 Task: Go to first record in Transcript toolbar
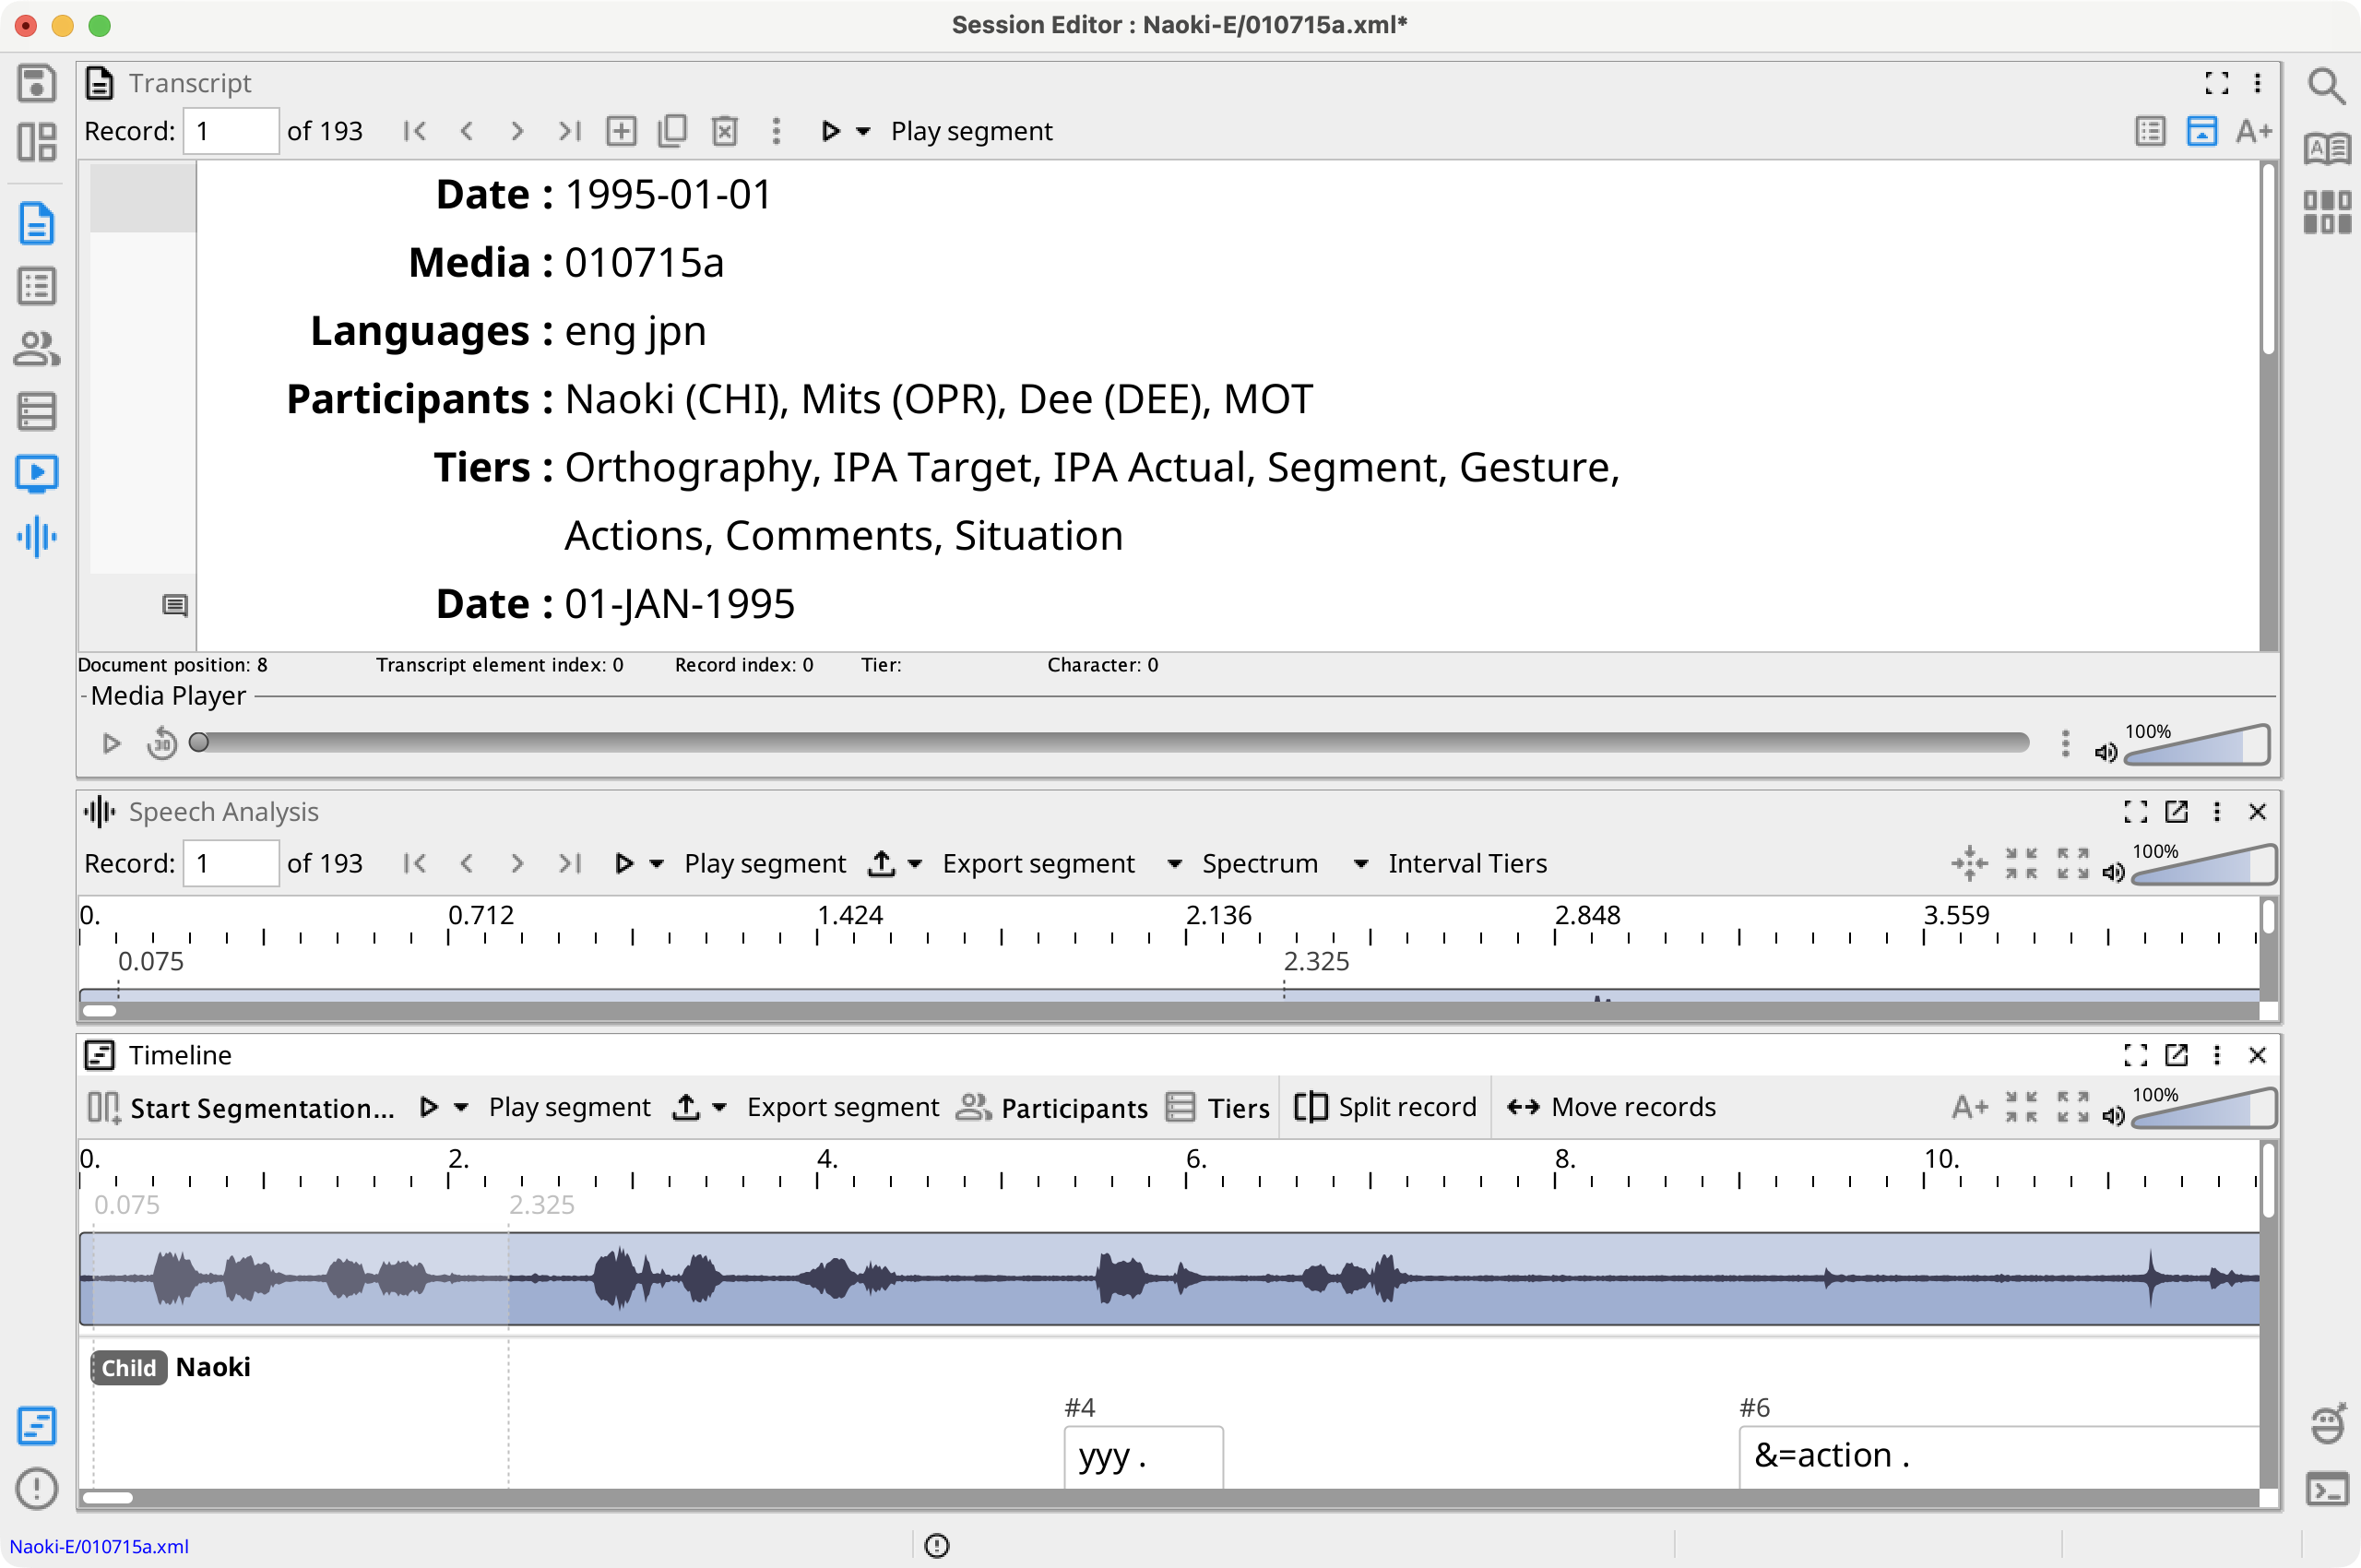pyautogui.click(x=415, y=131)
